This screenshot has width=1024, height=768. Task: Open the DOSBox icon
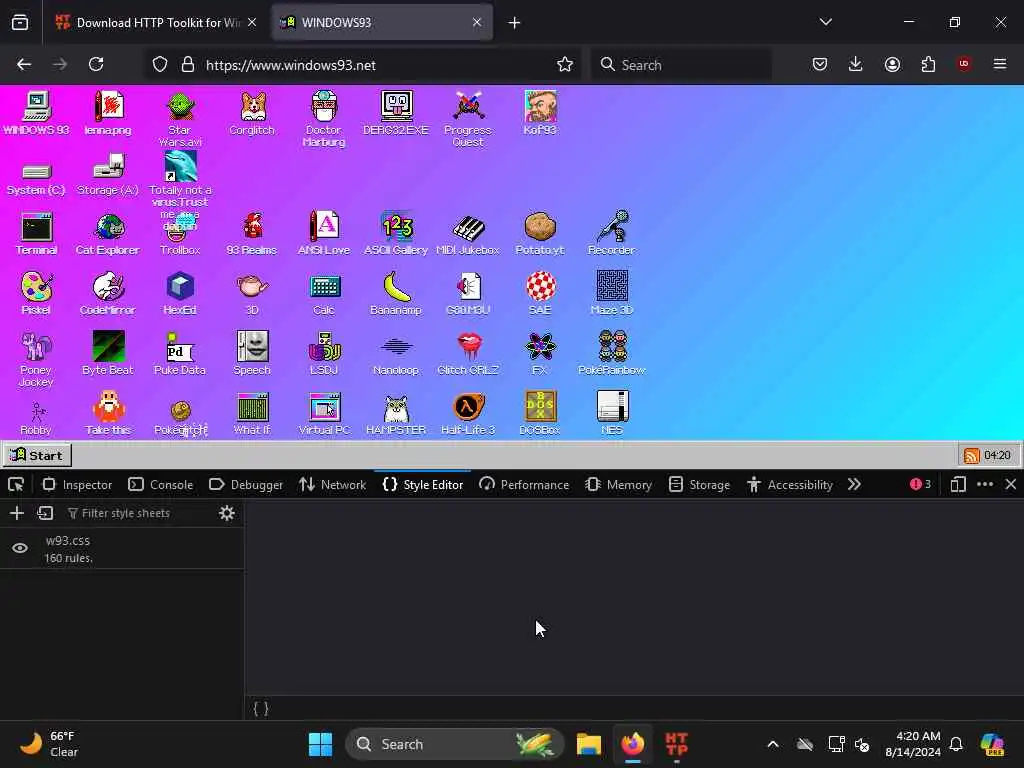point(540,413)
